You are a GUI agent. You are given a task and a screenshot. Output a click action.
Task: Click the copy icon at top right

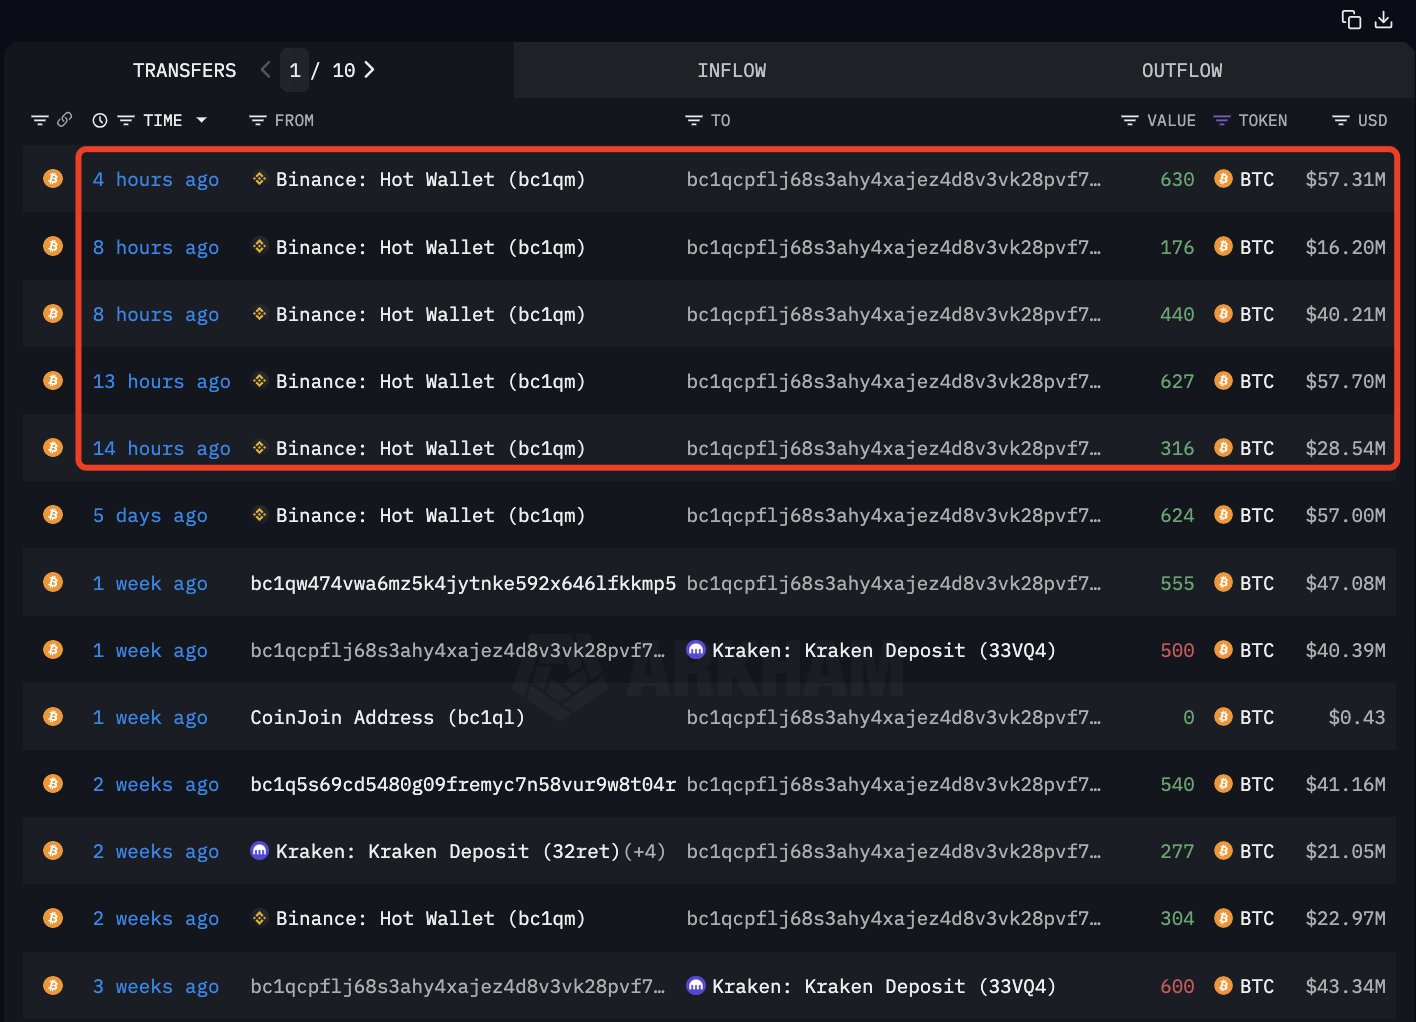pos(1351,20)
